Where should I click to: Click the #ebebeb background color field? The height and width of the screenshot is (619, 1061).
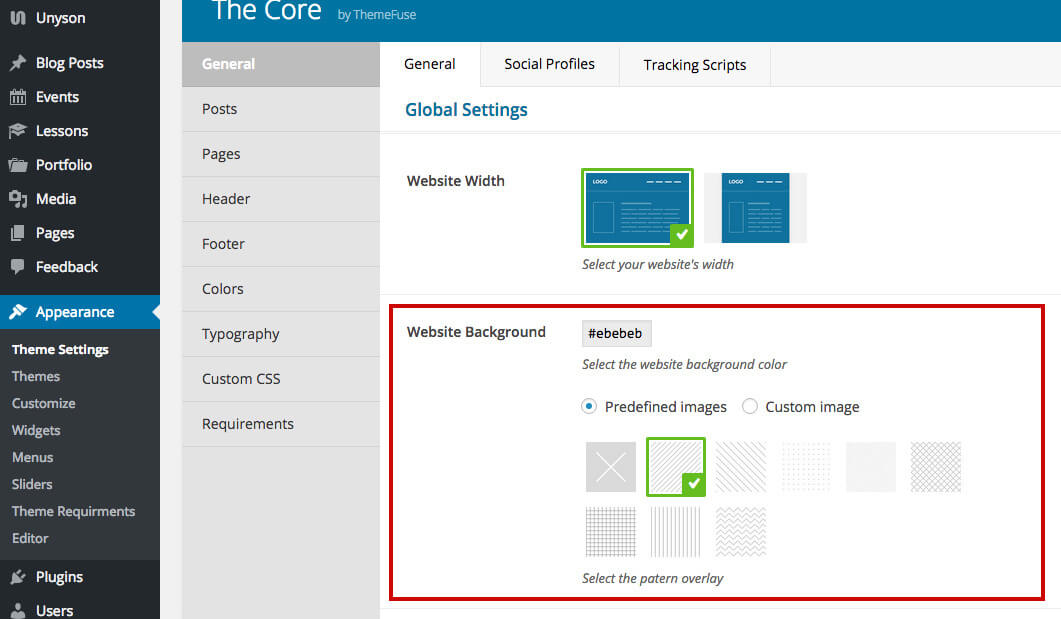[616, 333]
